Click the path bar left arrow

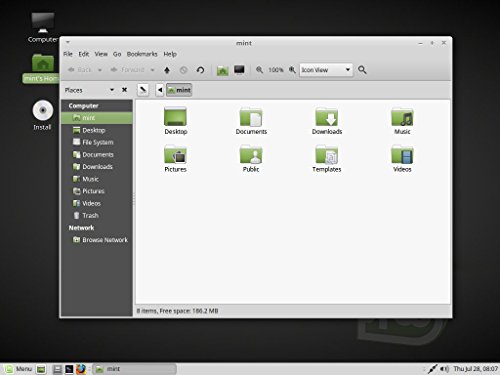pyautogui.click(x=160, y=90)
